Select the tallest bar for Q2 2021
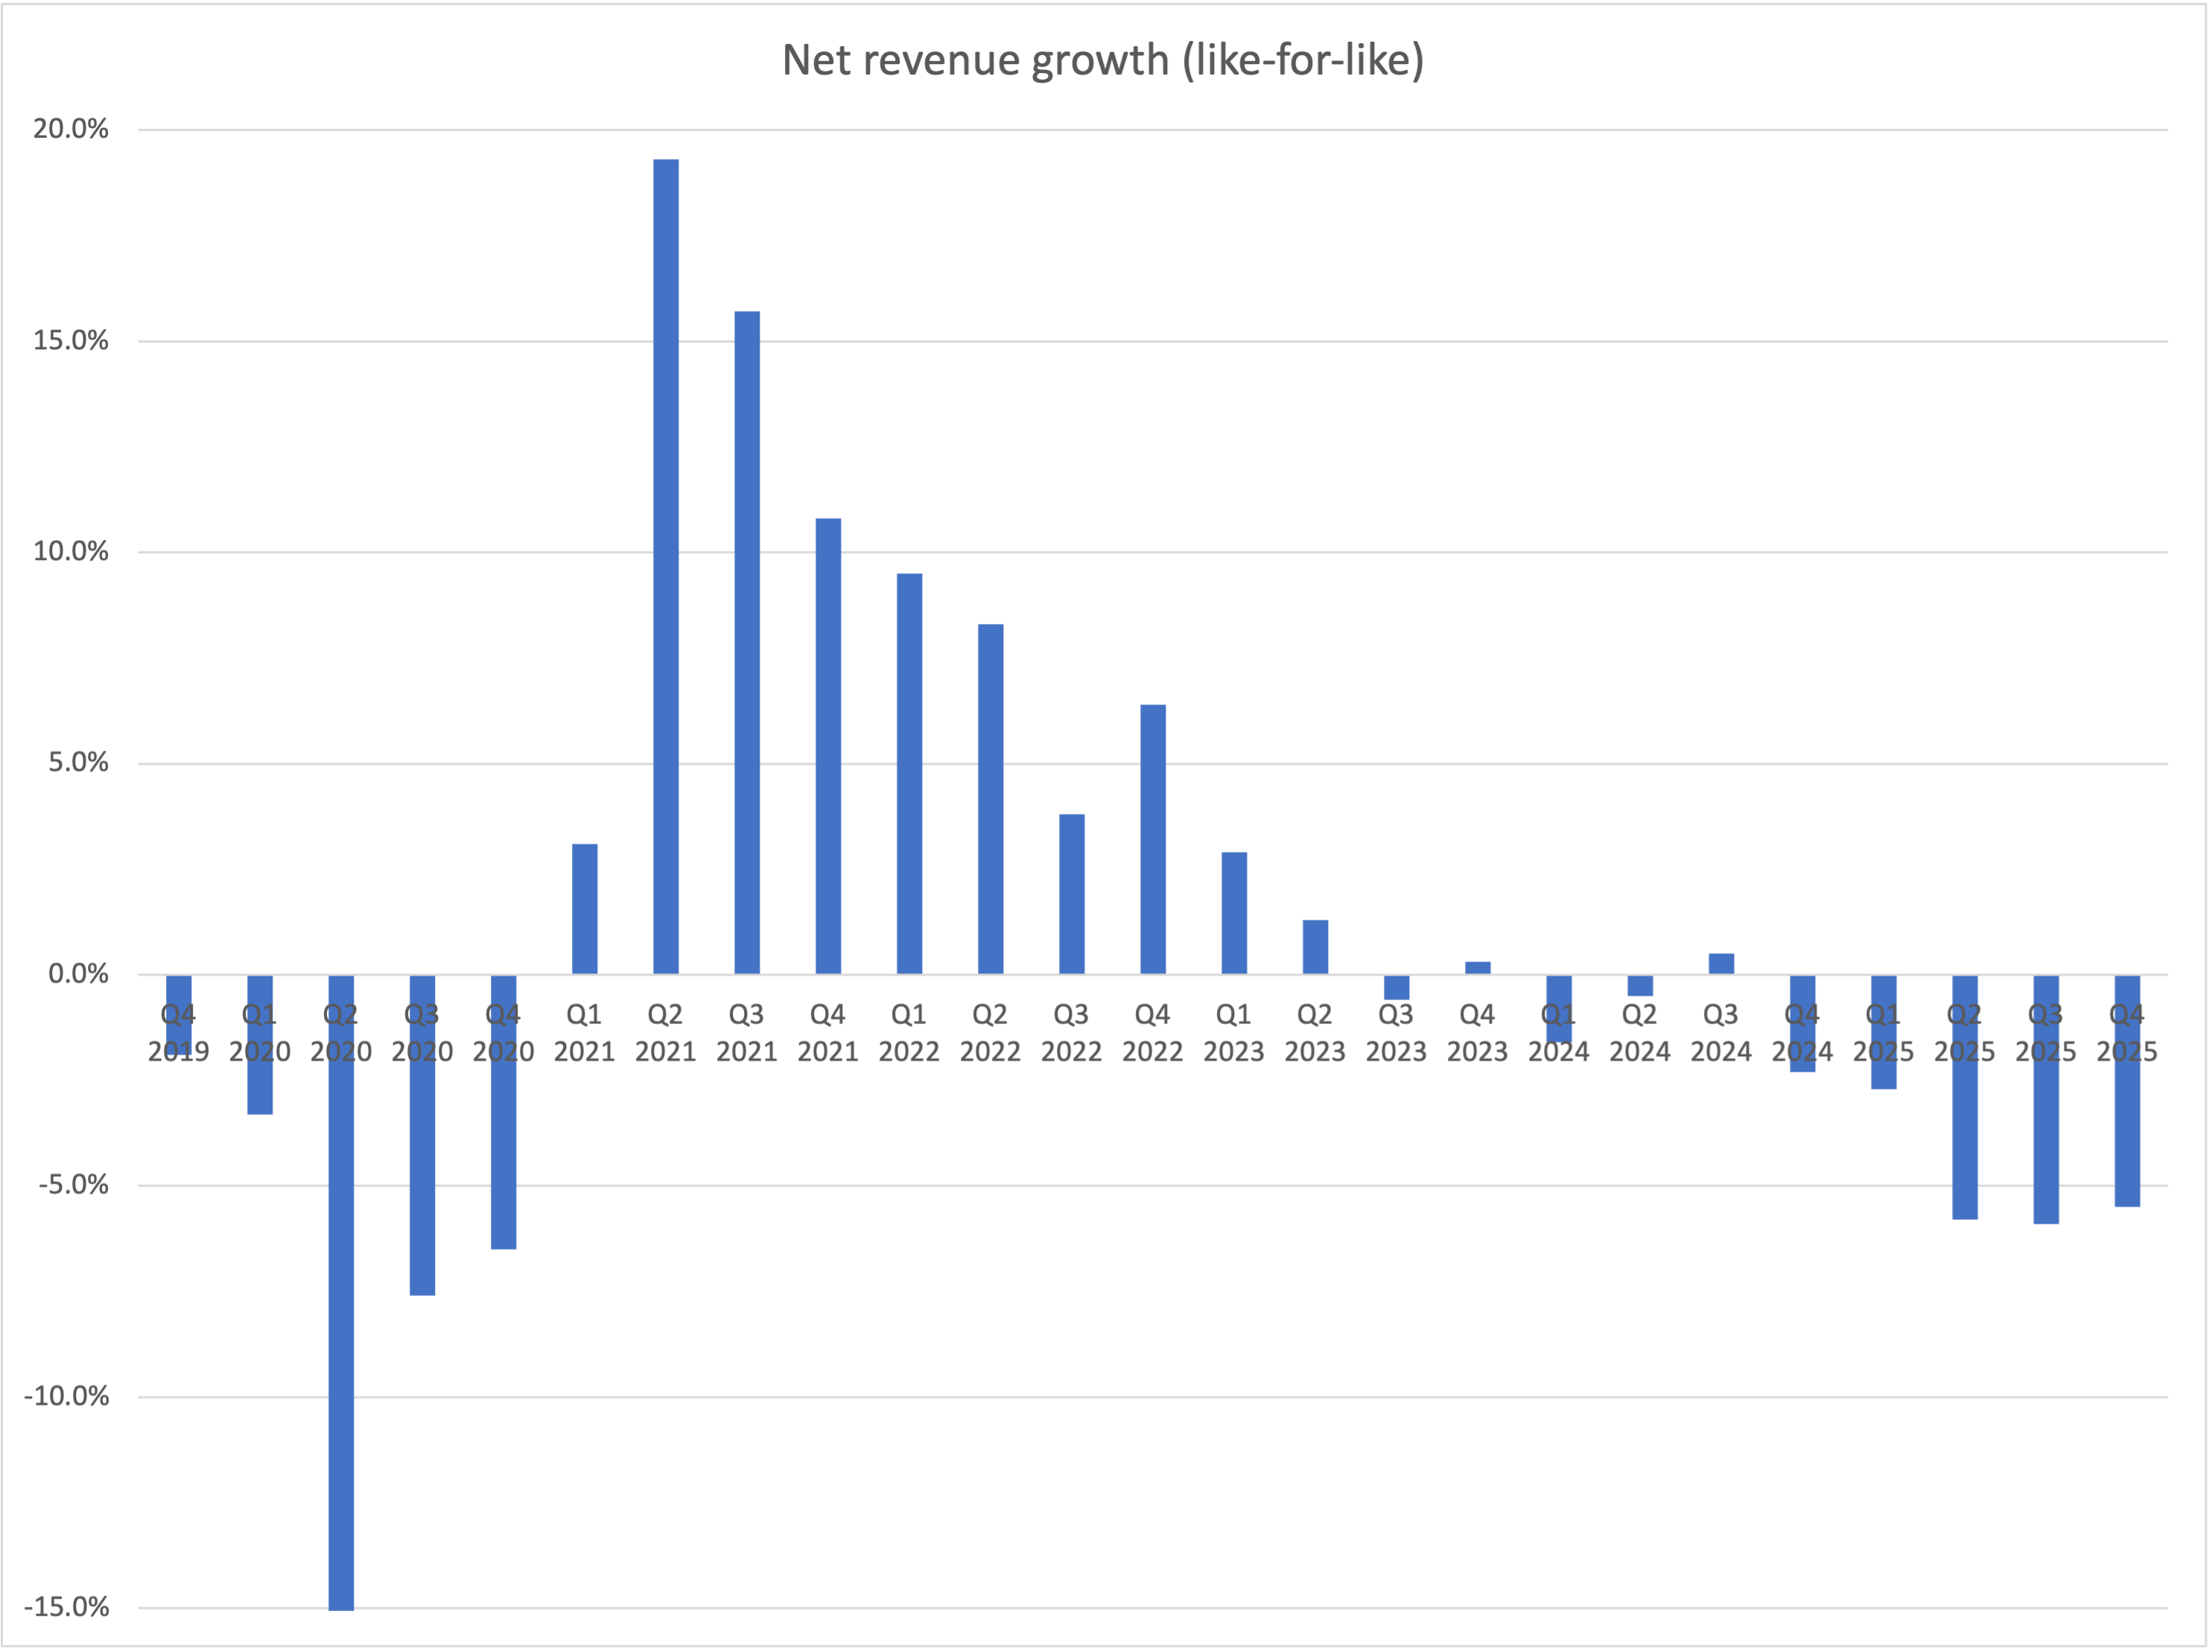Screen dimensions: 2212x1652 [x=665, y=566]
